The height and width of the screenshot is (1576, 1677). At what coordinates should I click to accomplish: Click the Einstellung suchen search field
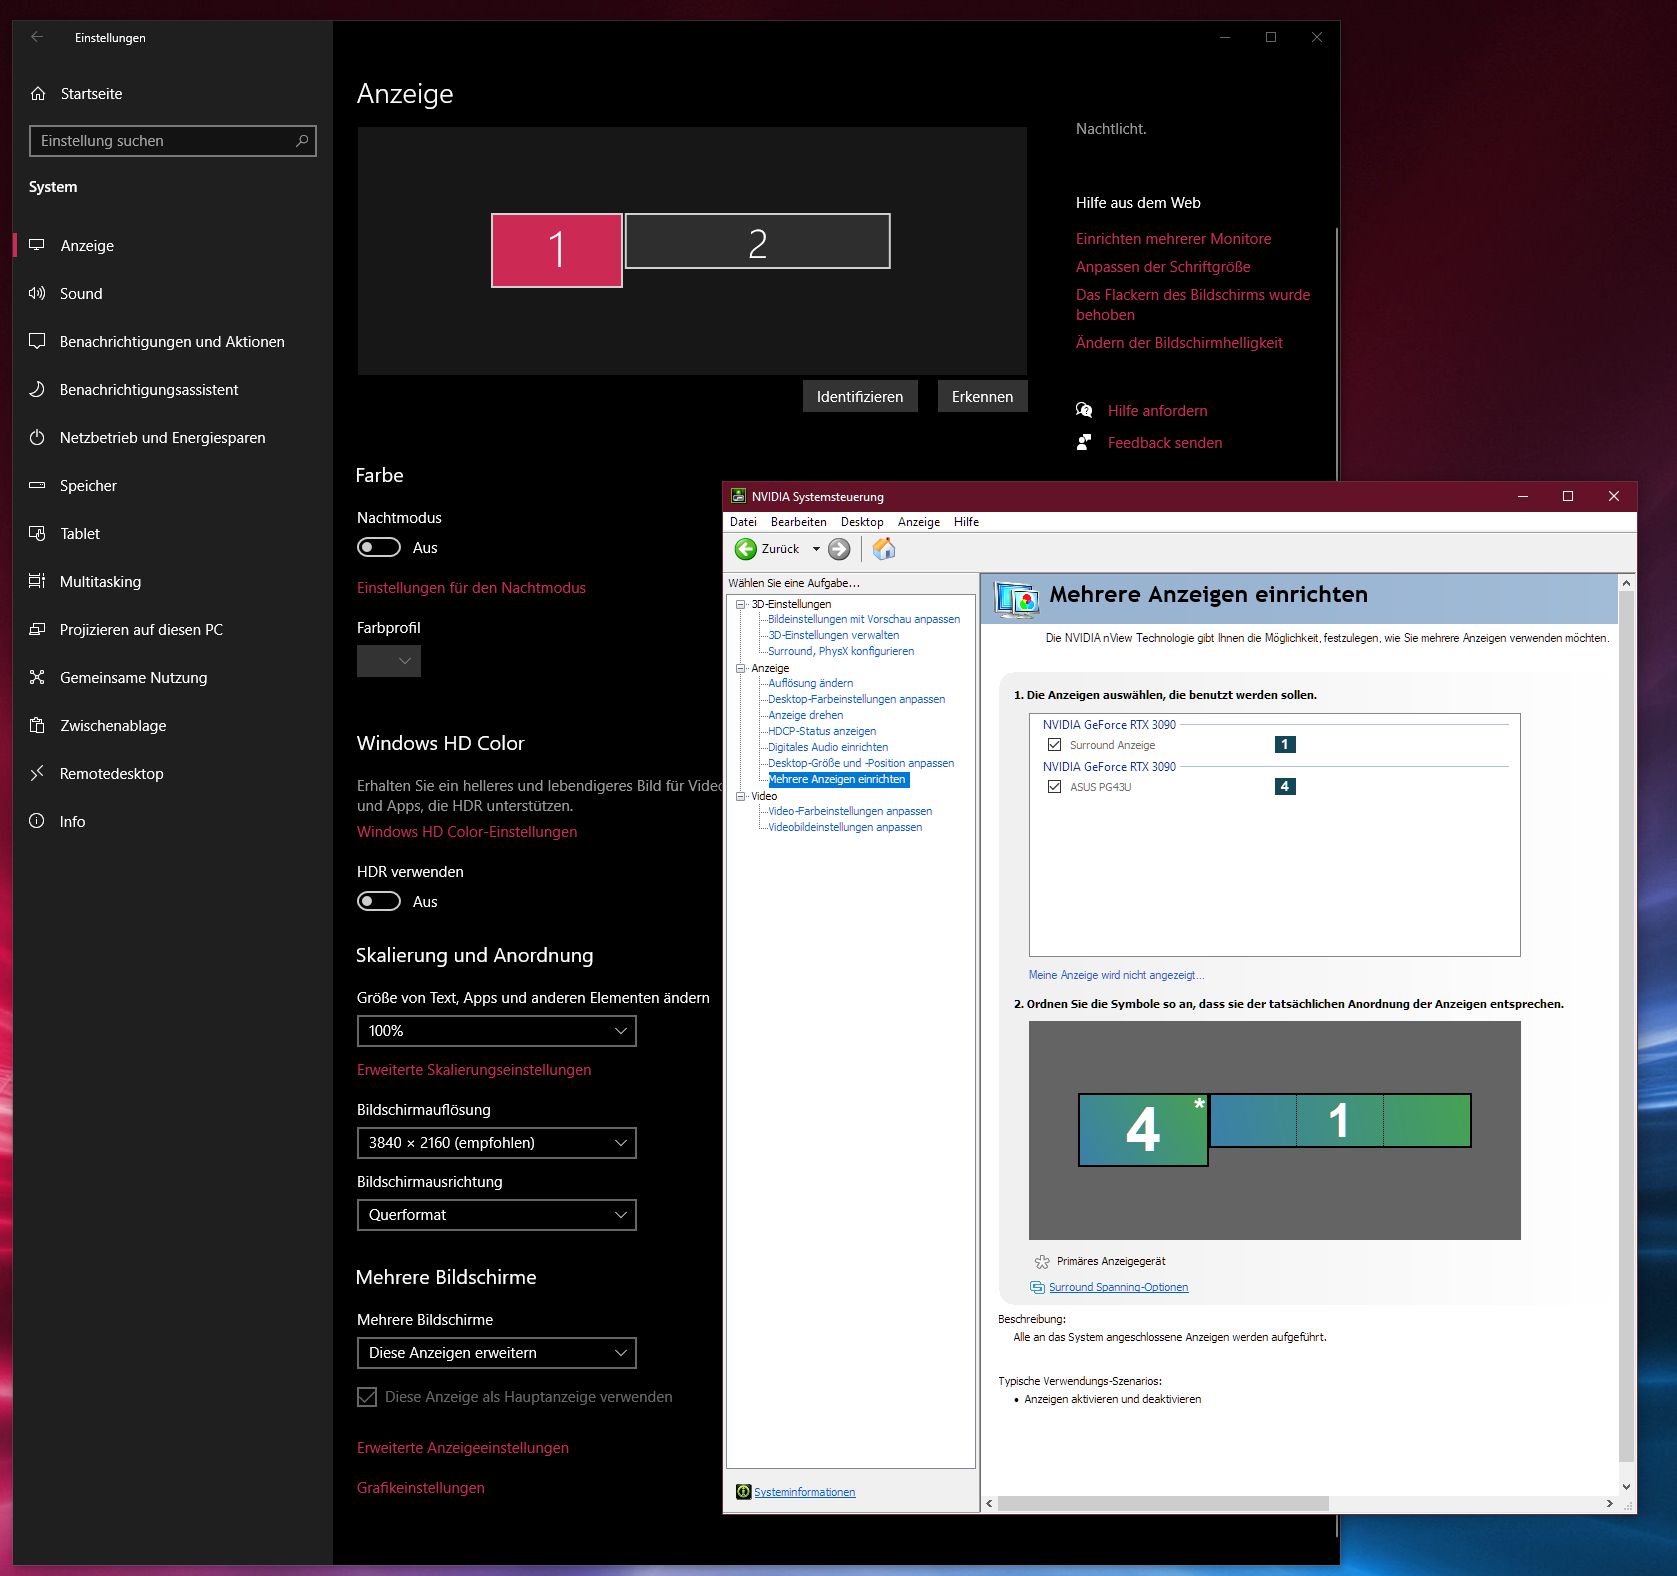pos(173,141)
